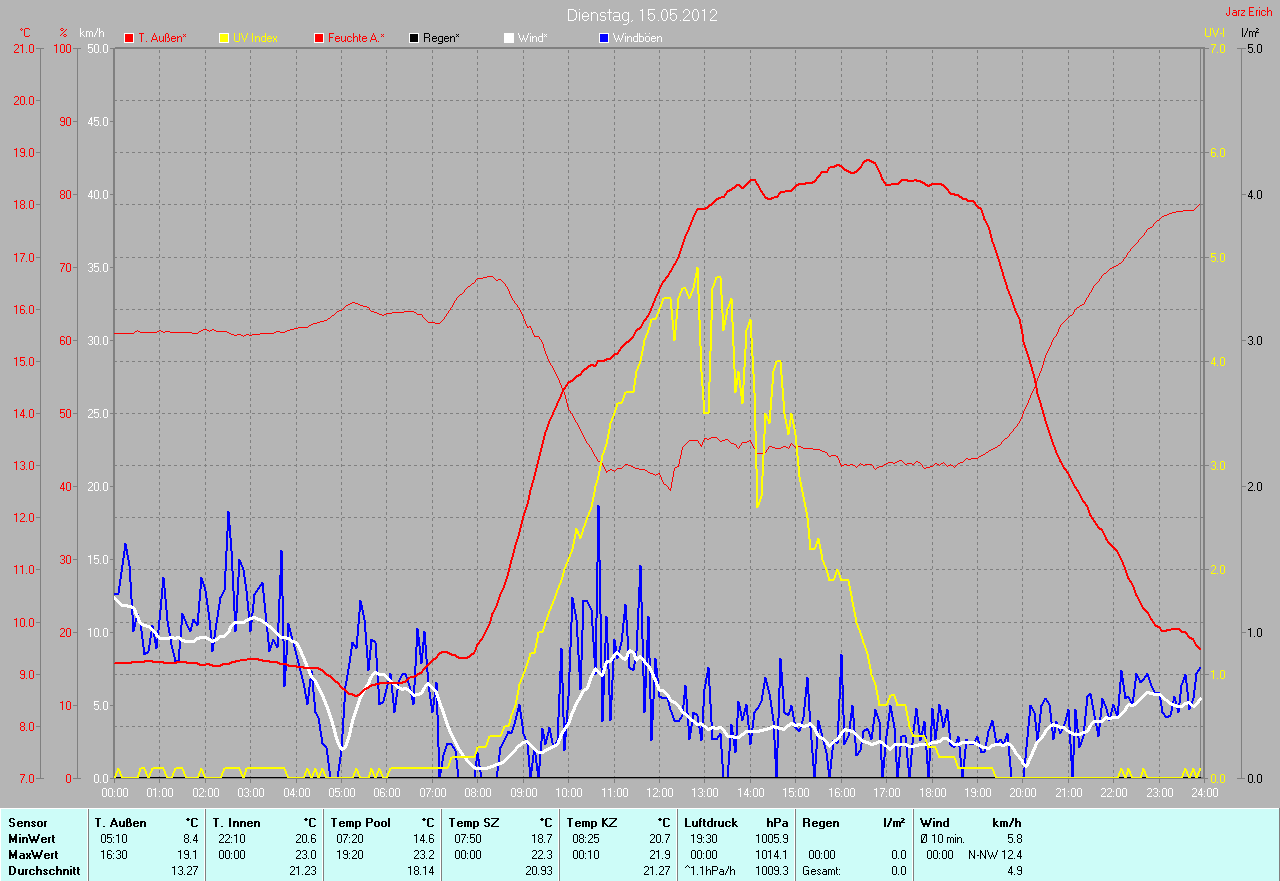Click the 'Gesamt:' rain total label

[x=822, y=871]
